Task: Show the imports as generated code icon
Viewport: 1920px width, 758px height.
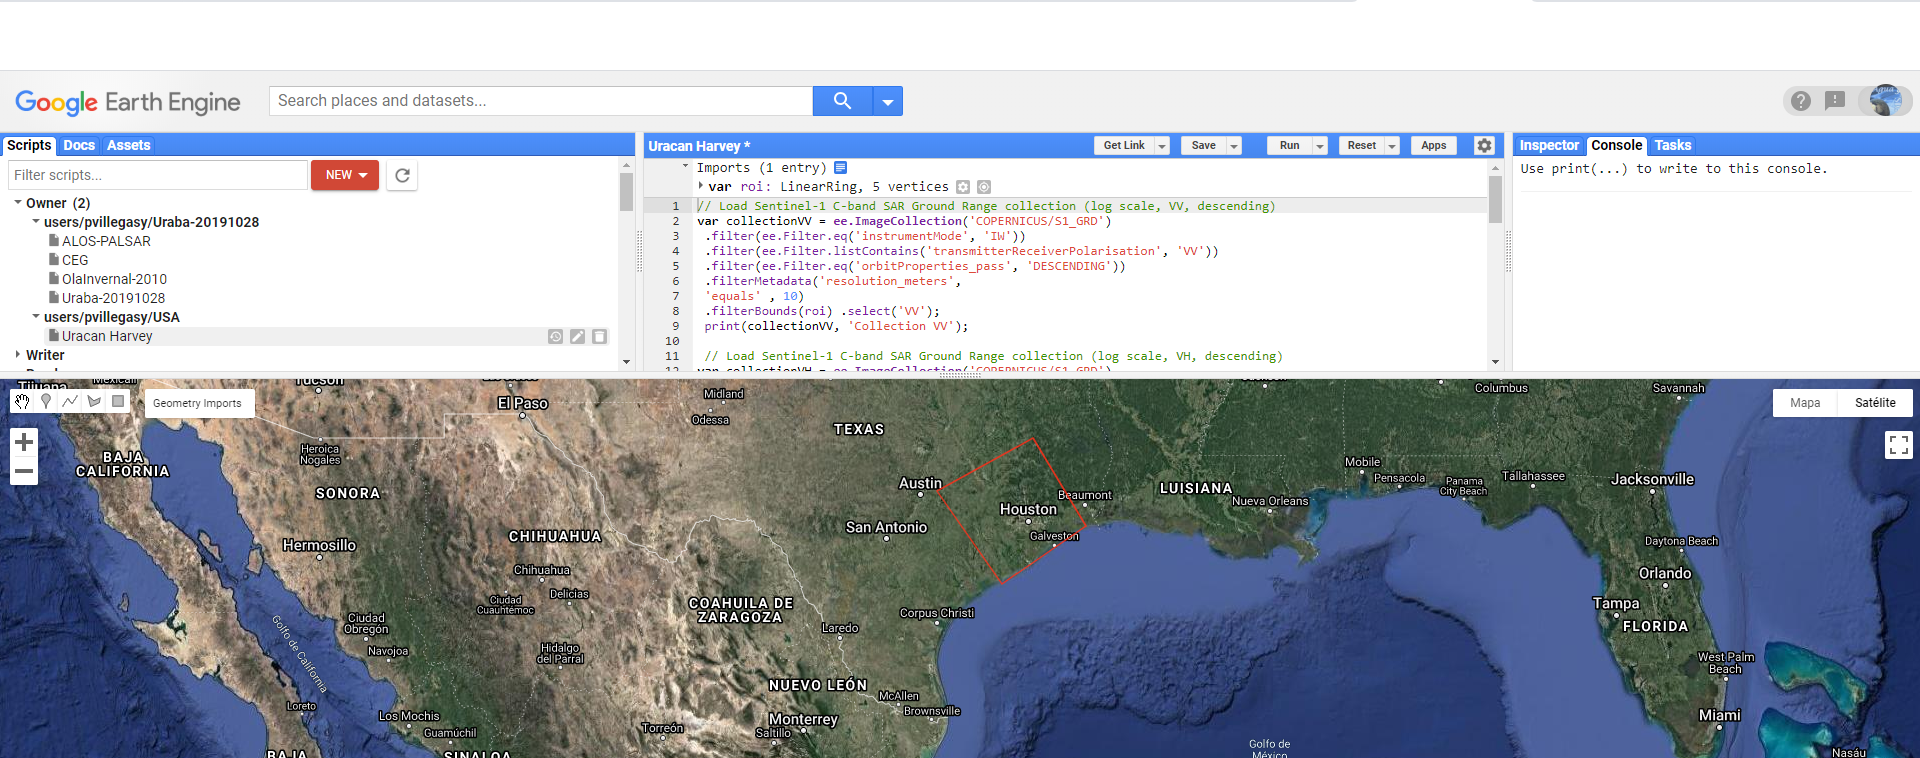Action: [x=840, y=168]
